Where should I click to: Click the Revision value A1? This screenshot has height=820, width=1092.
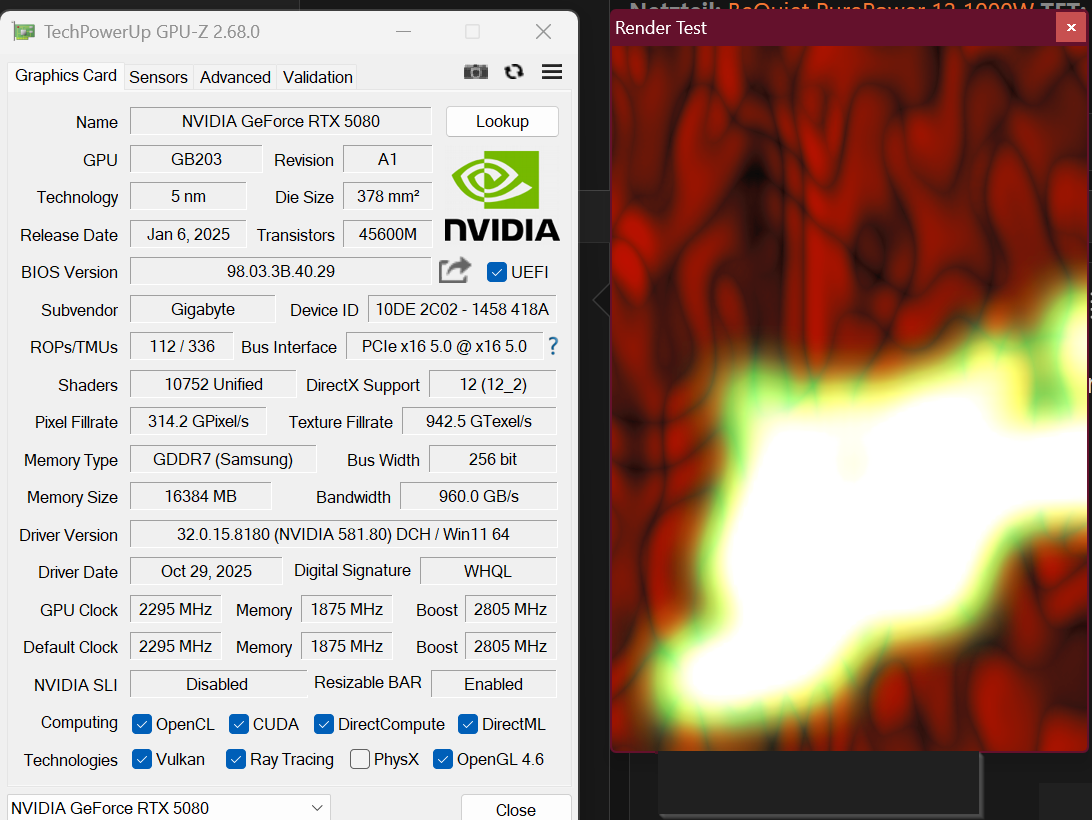[387, 159]
